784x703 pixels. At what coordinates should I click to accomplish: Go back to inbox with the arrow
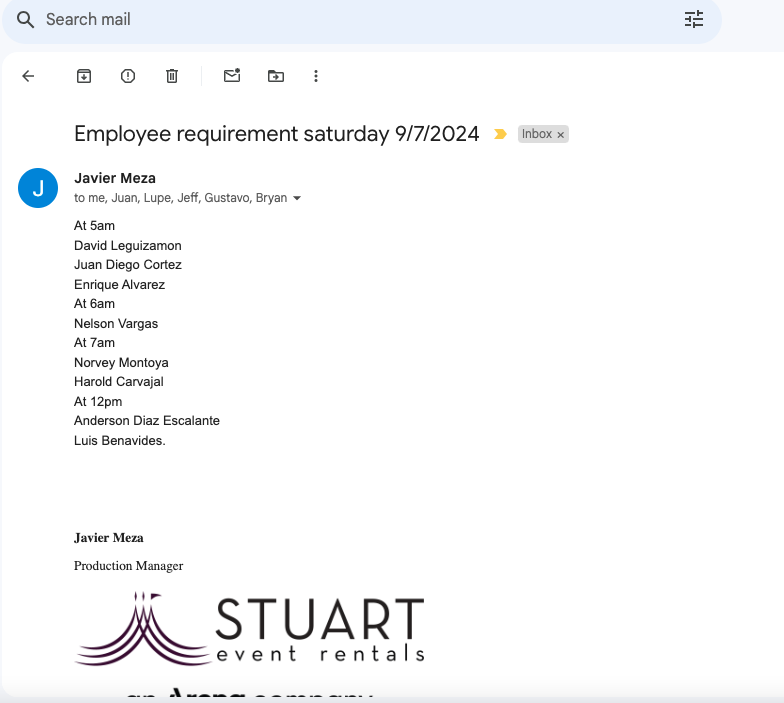click(x=28, y=76)
